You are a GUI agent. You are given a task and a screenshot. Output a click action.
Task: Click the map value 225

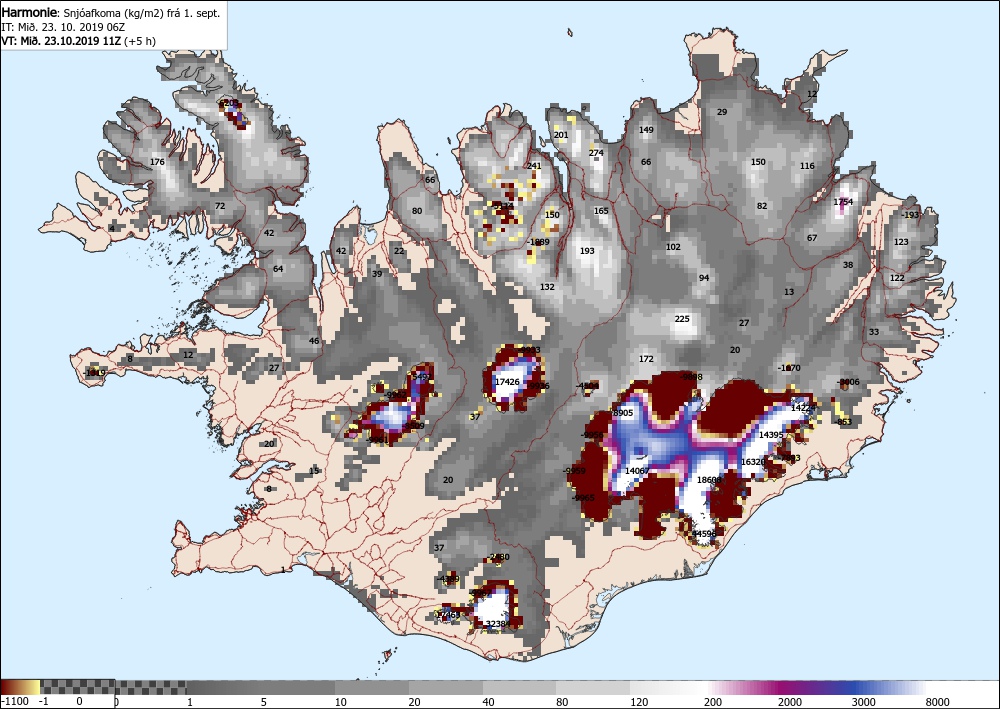(x=682, y=319)
